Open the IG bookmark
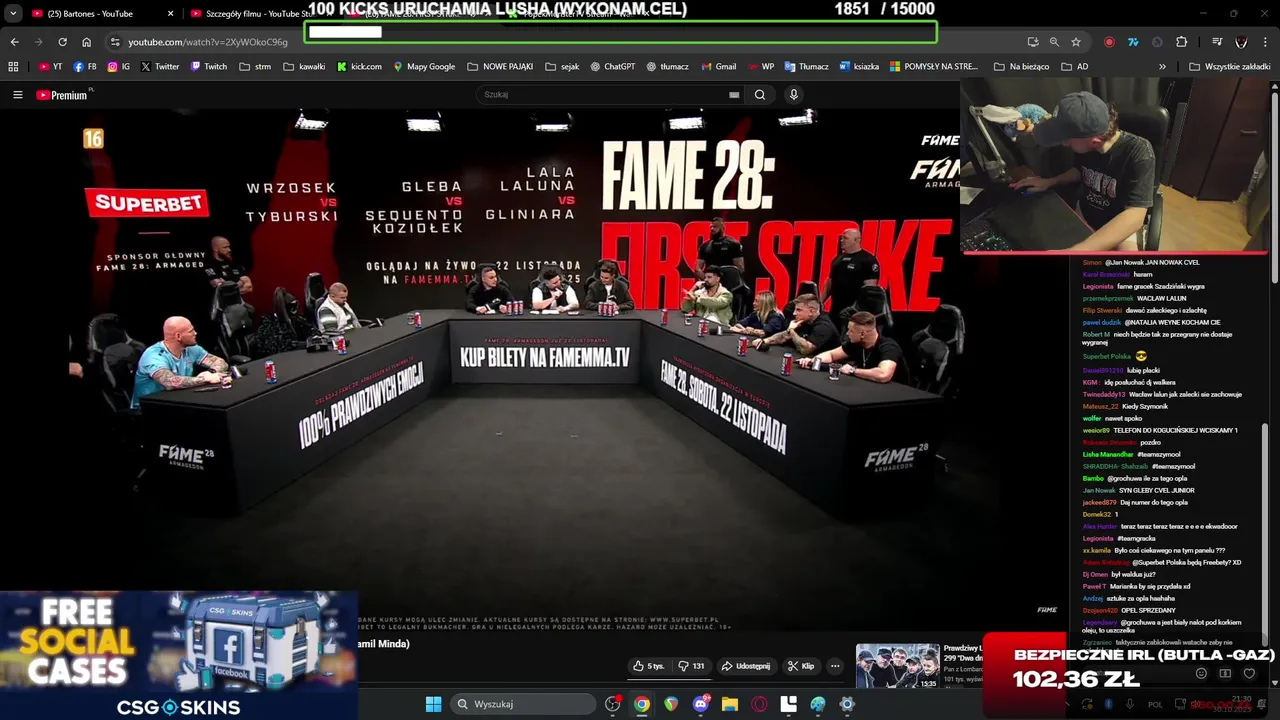This screenshot has height=720, width=1280. tap(119, 67)
